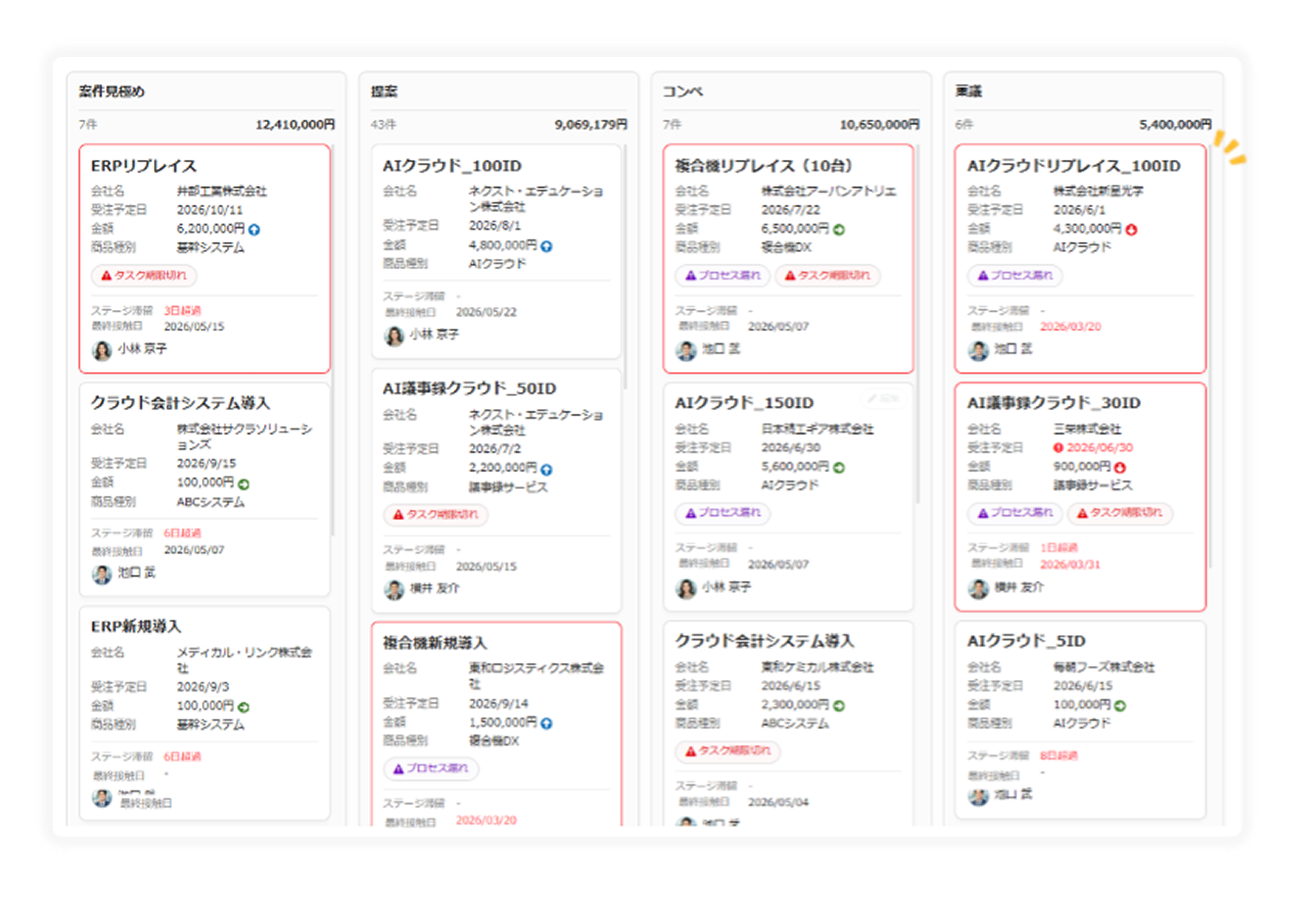The image size is (1300, 900).
Task: Click the green arrow icon beside 5,600,000円
Action: click(x=839, y=467)
